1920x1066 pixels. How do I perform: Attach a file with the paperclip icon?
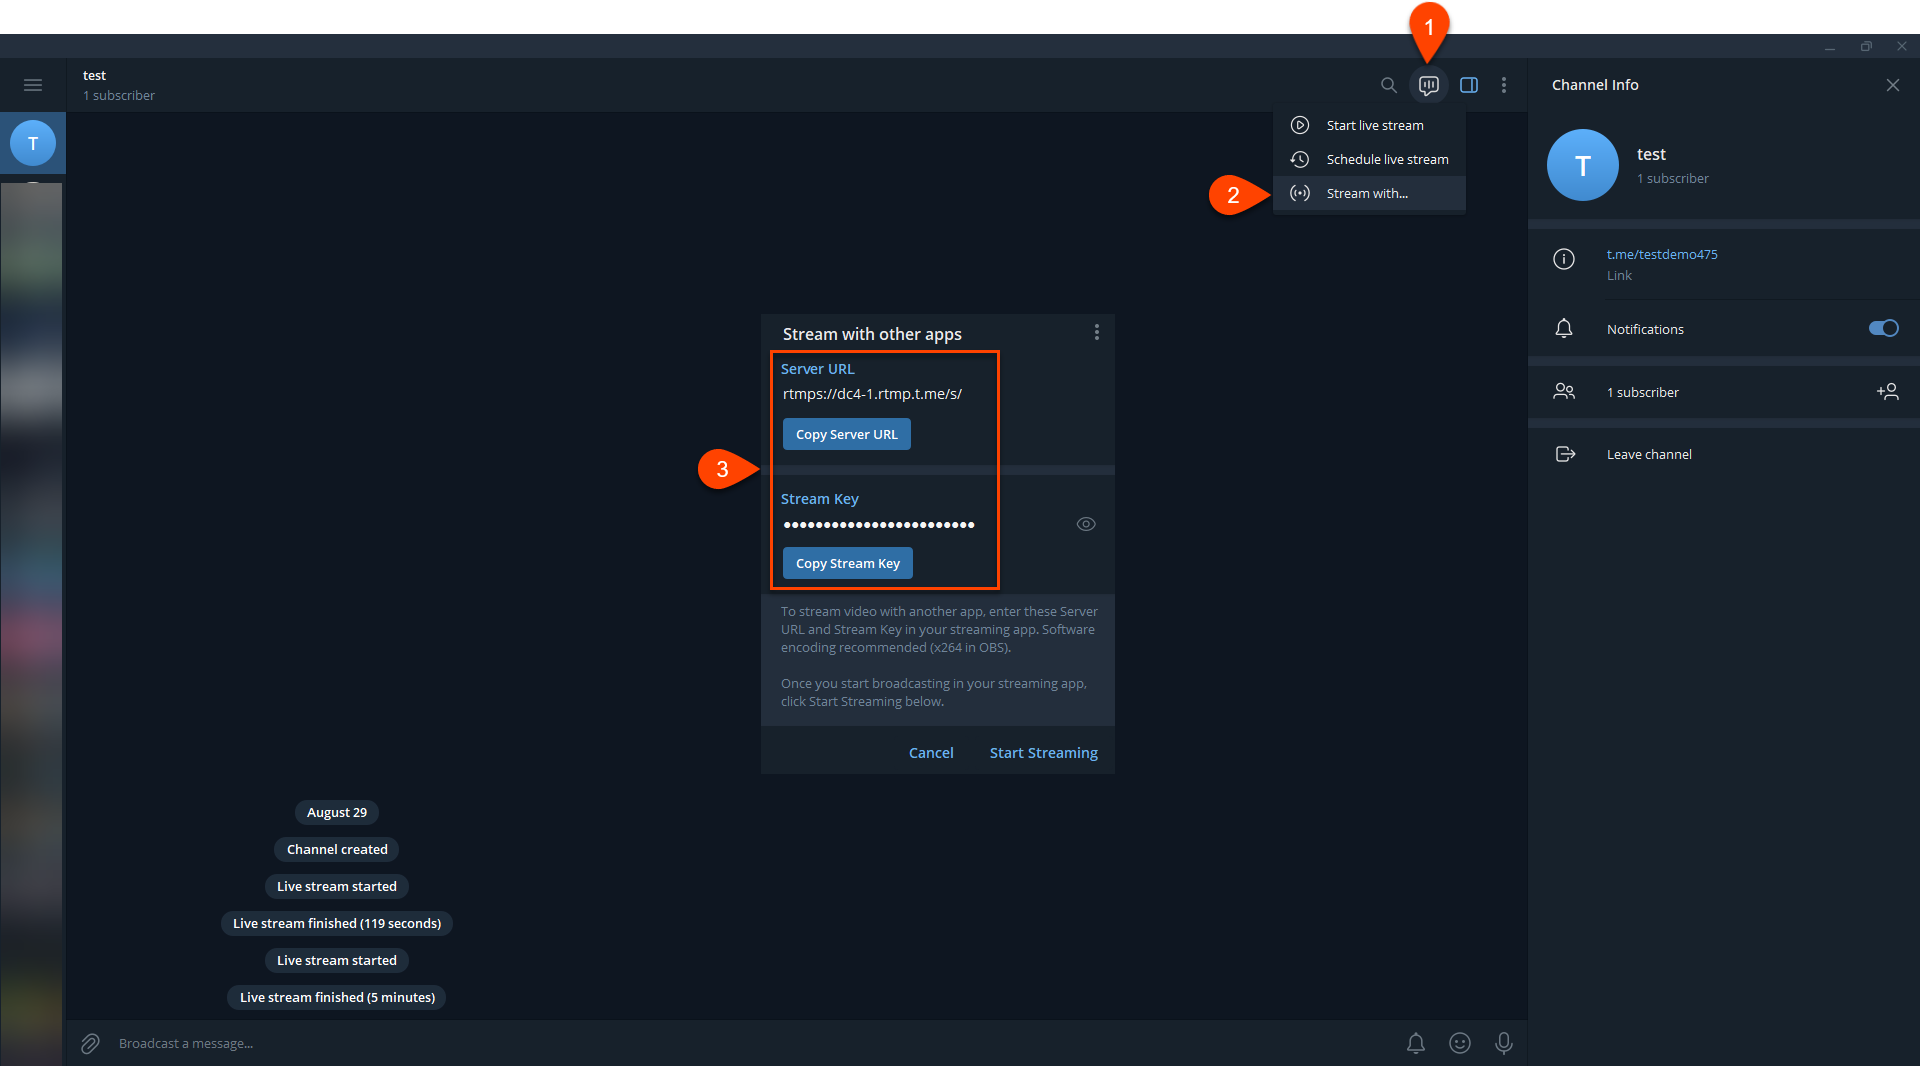[x=90, y=1043]
